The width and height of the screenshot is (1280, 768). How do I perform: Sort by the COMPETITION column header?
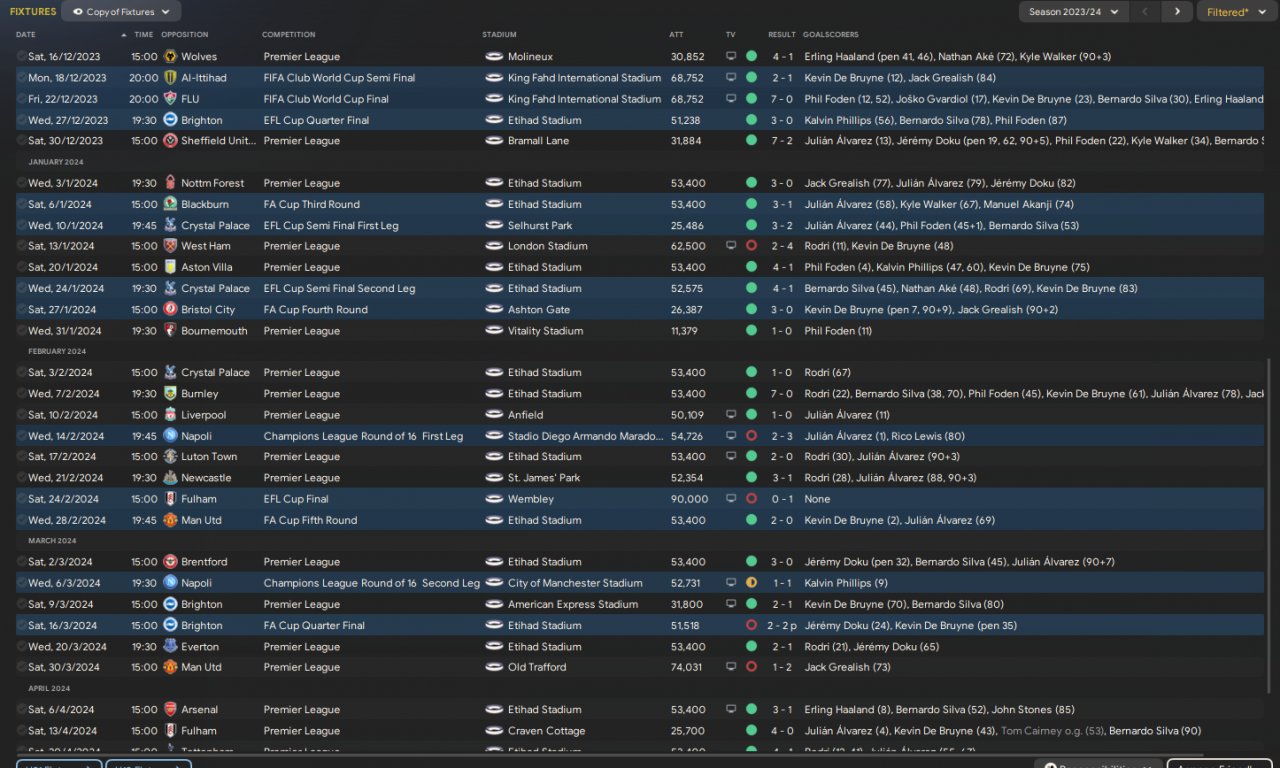point(289,35)
